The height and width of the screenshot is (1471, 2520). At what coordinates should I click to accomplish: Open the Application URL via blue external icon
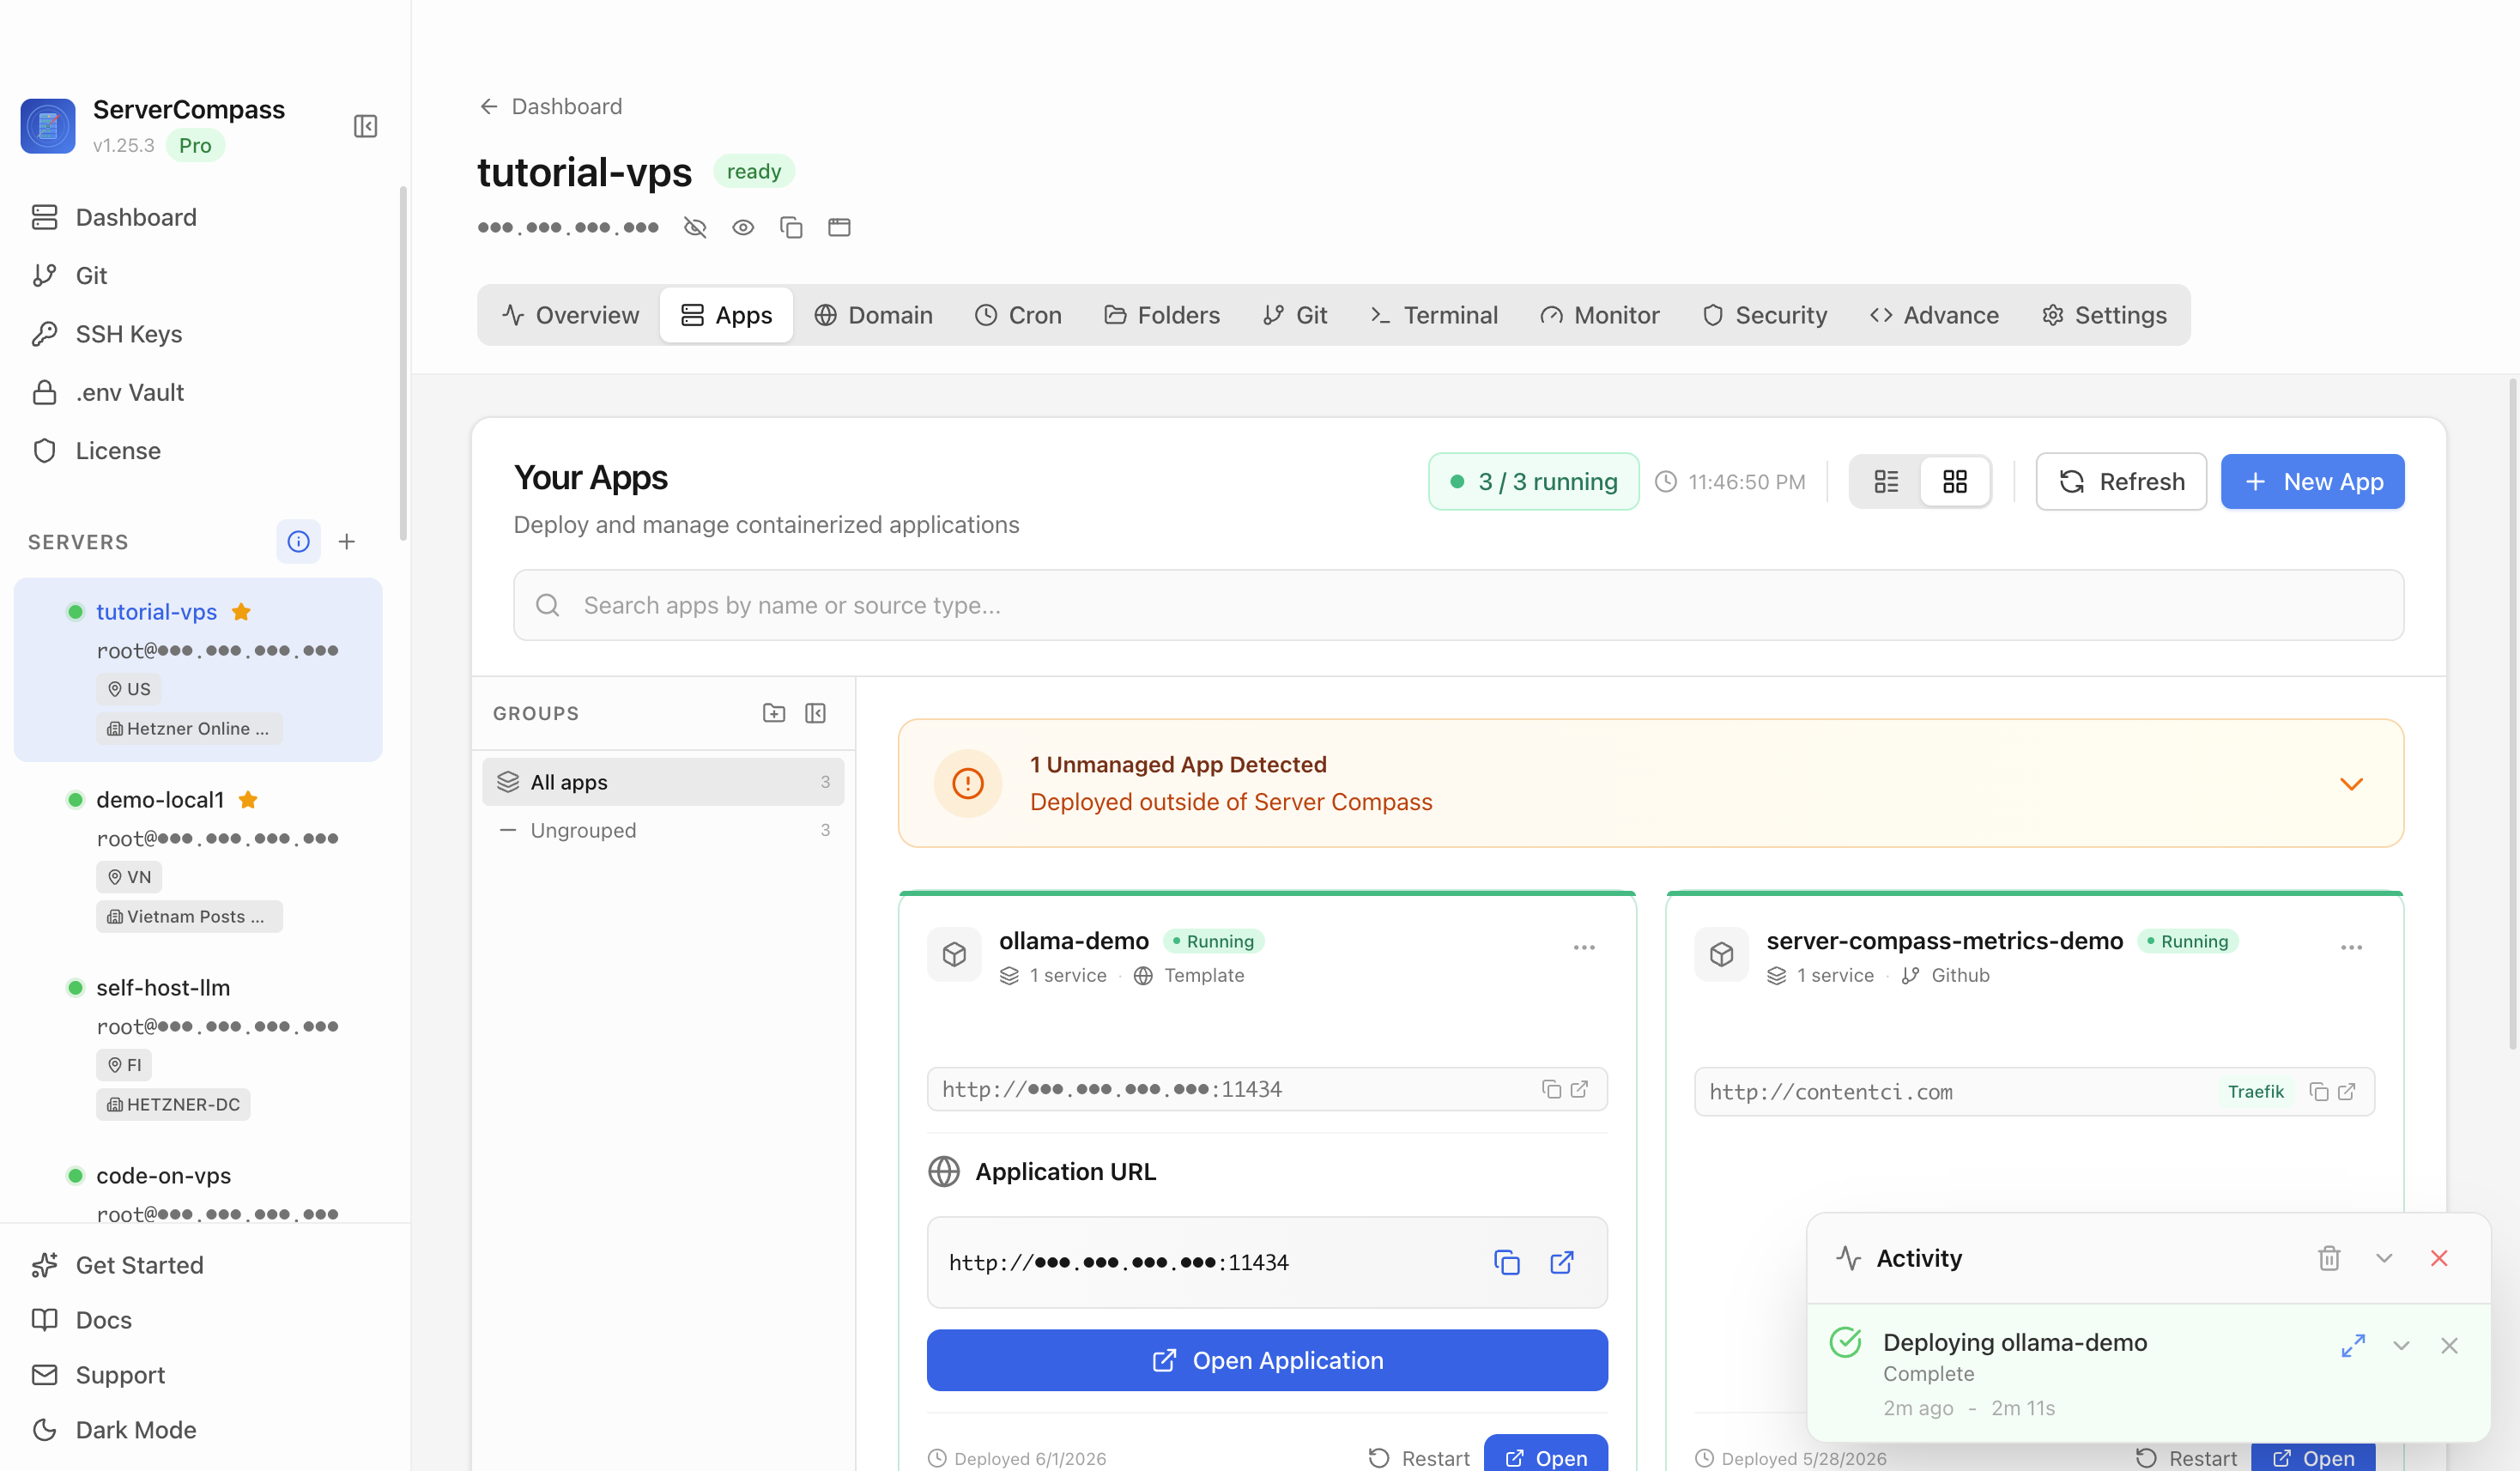click(x=1562, y=1263)
